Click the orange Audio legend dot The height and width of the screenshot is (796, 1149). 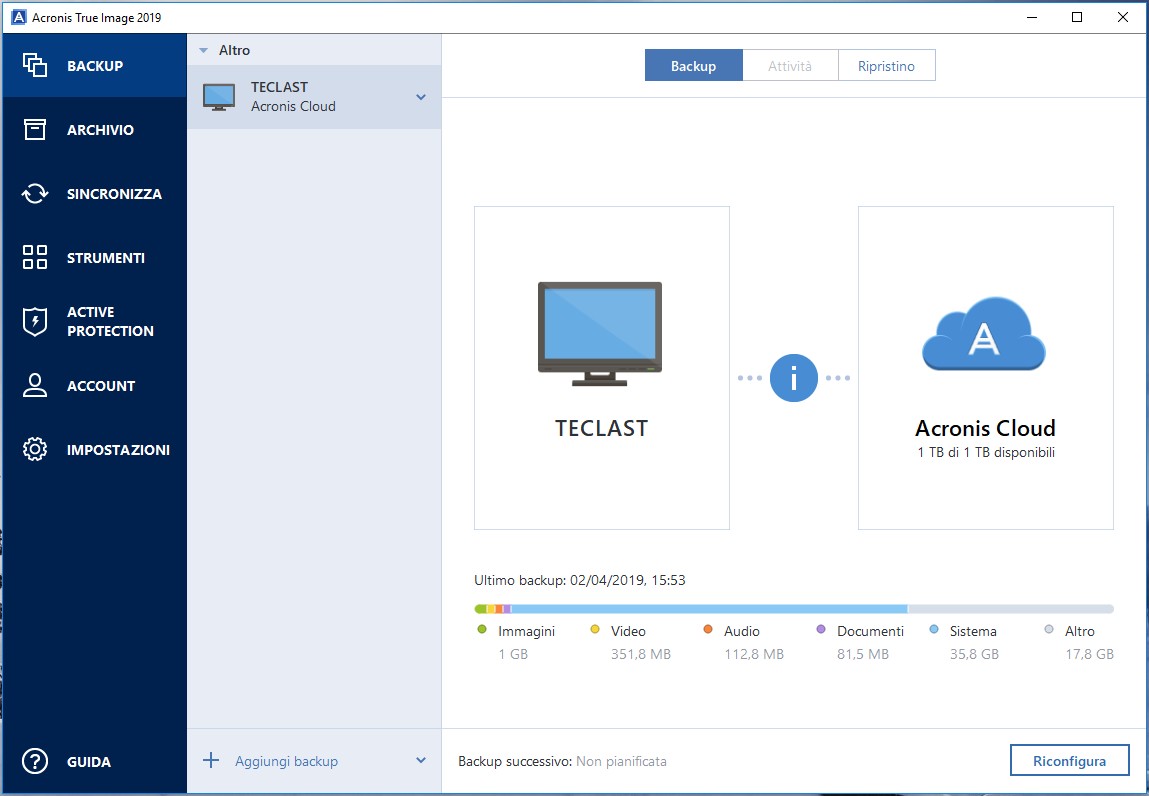(x=707, y=630)
